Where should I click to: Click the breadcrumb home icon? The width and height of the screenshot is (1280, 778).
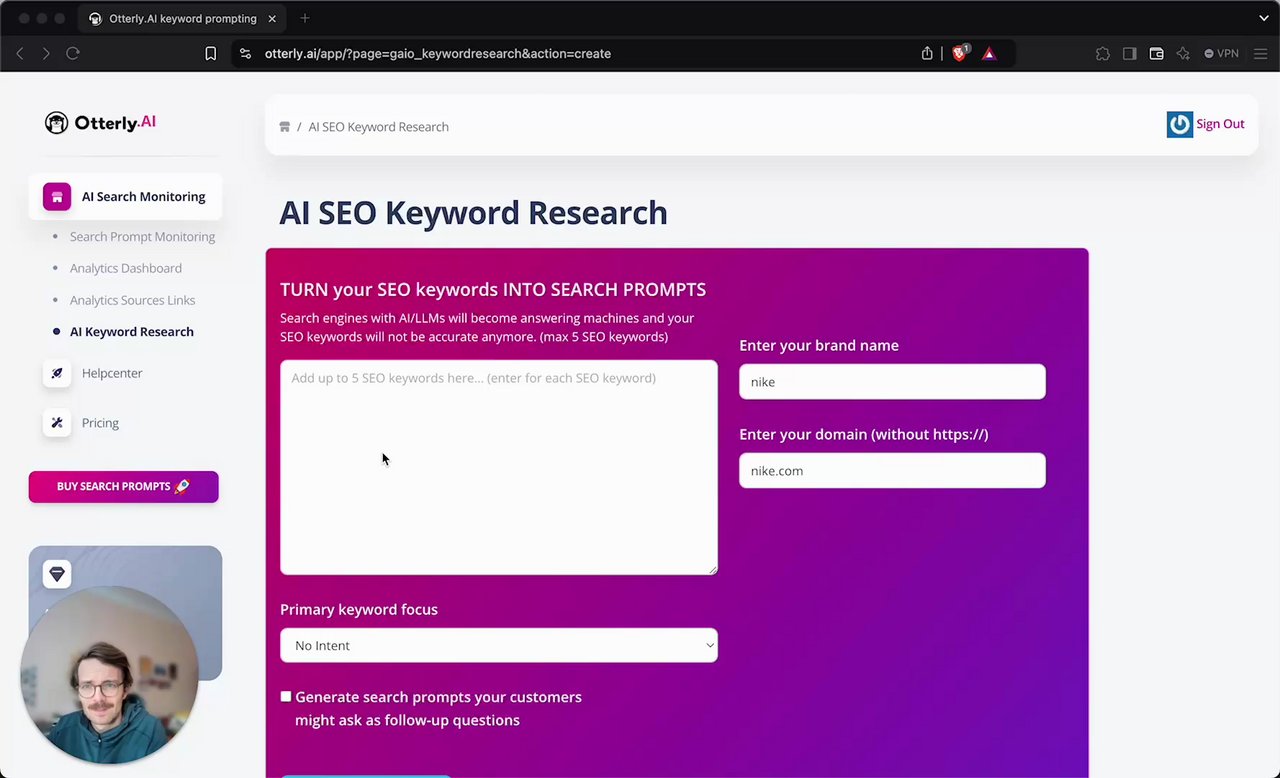click(285, 127)
